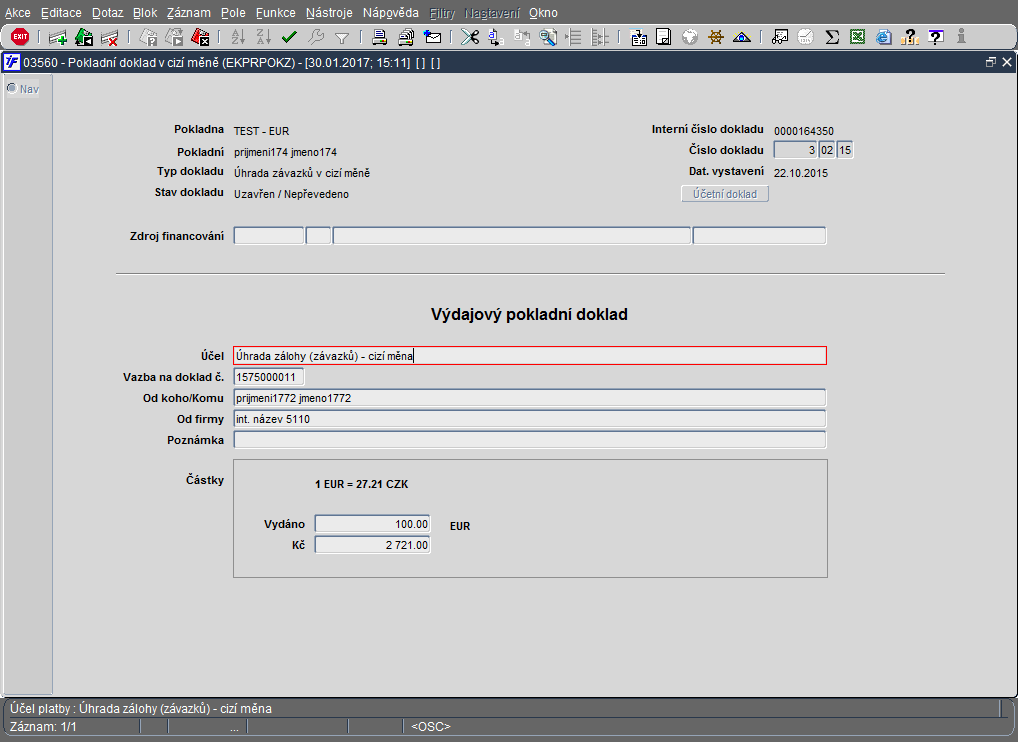
Task: Click the document page icon in toolbar
Action: pos(664,38)
